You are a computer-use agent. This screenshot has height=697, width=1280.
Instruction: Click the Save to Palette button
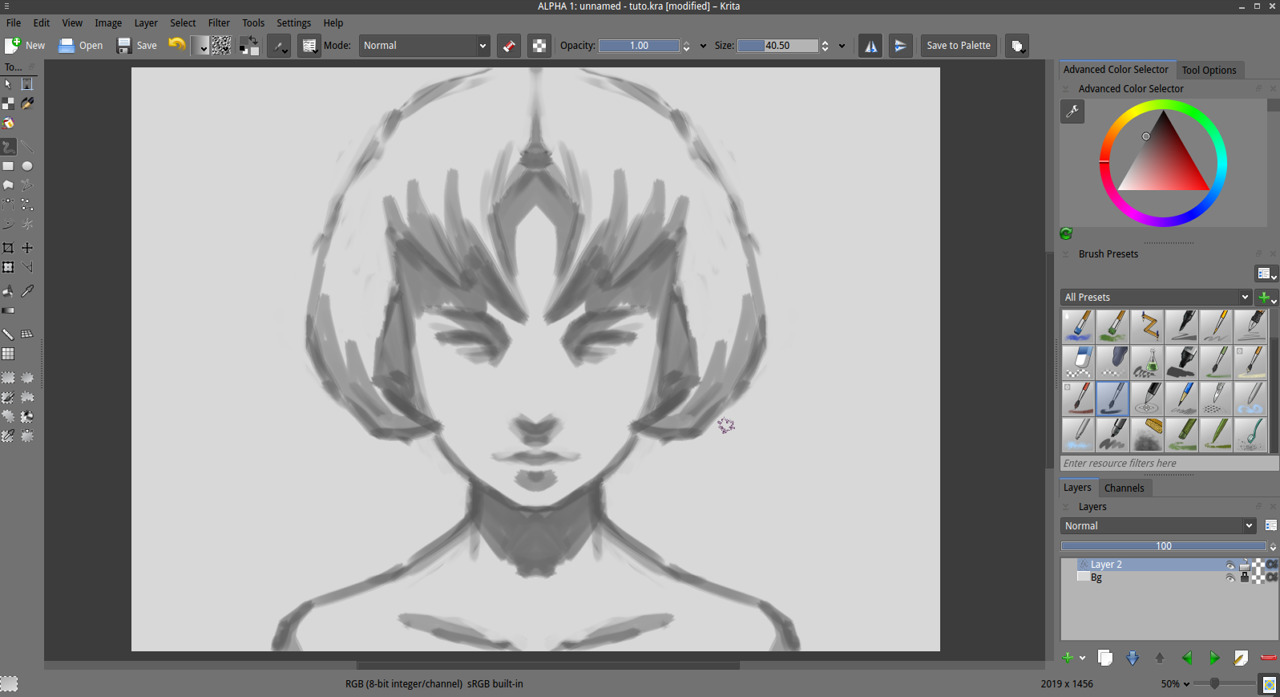[x=958, y=46]
